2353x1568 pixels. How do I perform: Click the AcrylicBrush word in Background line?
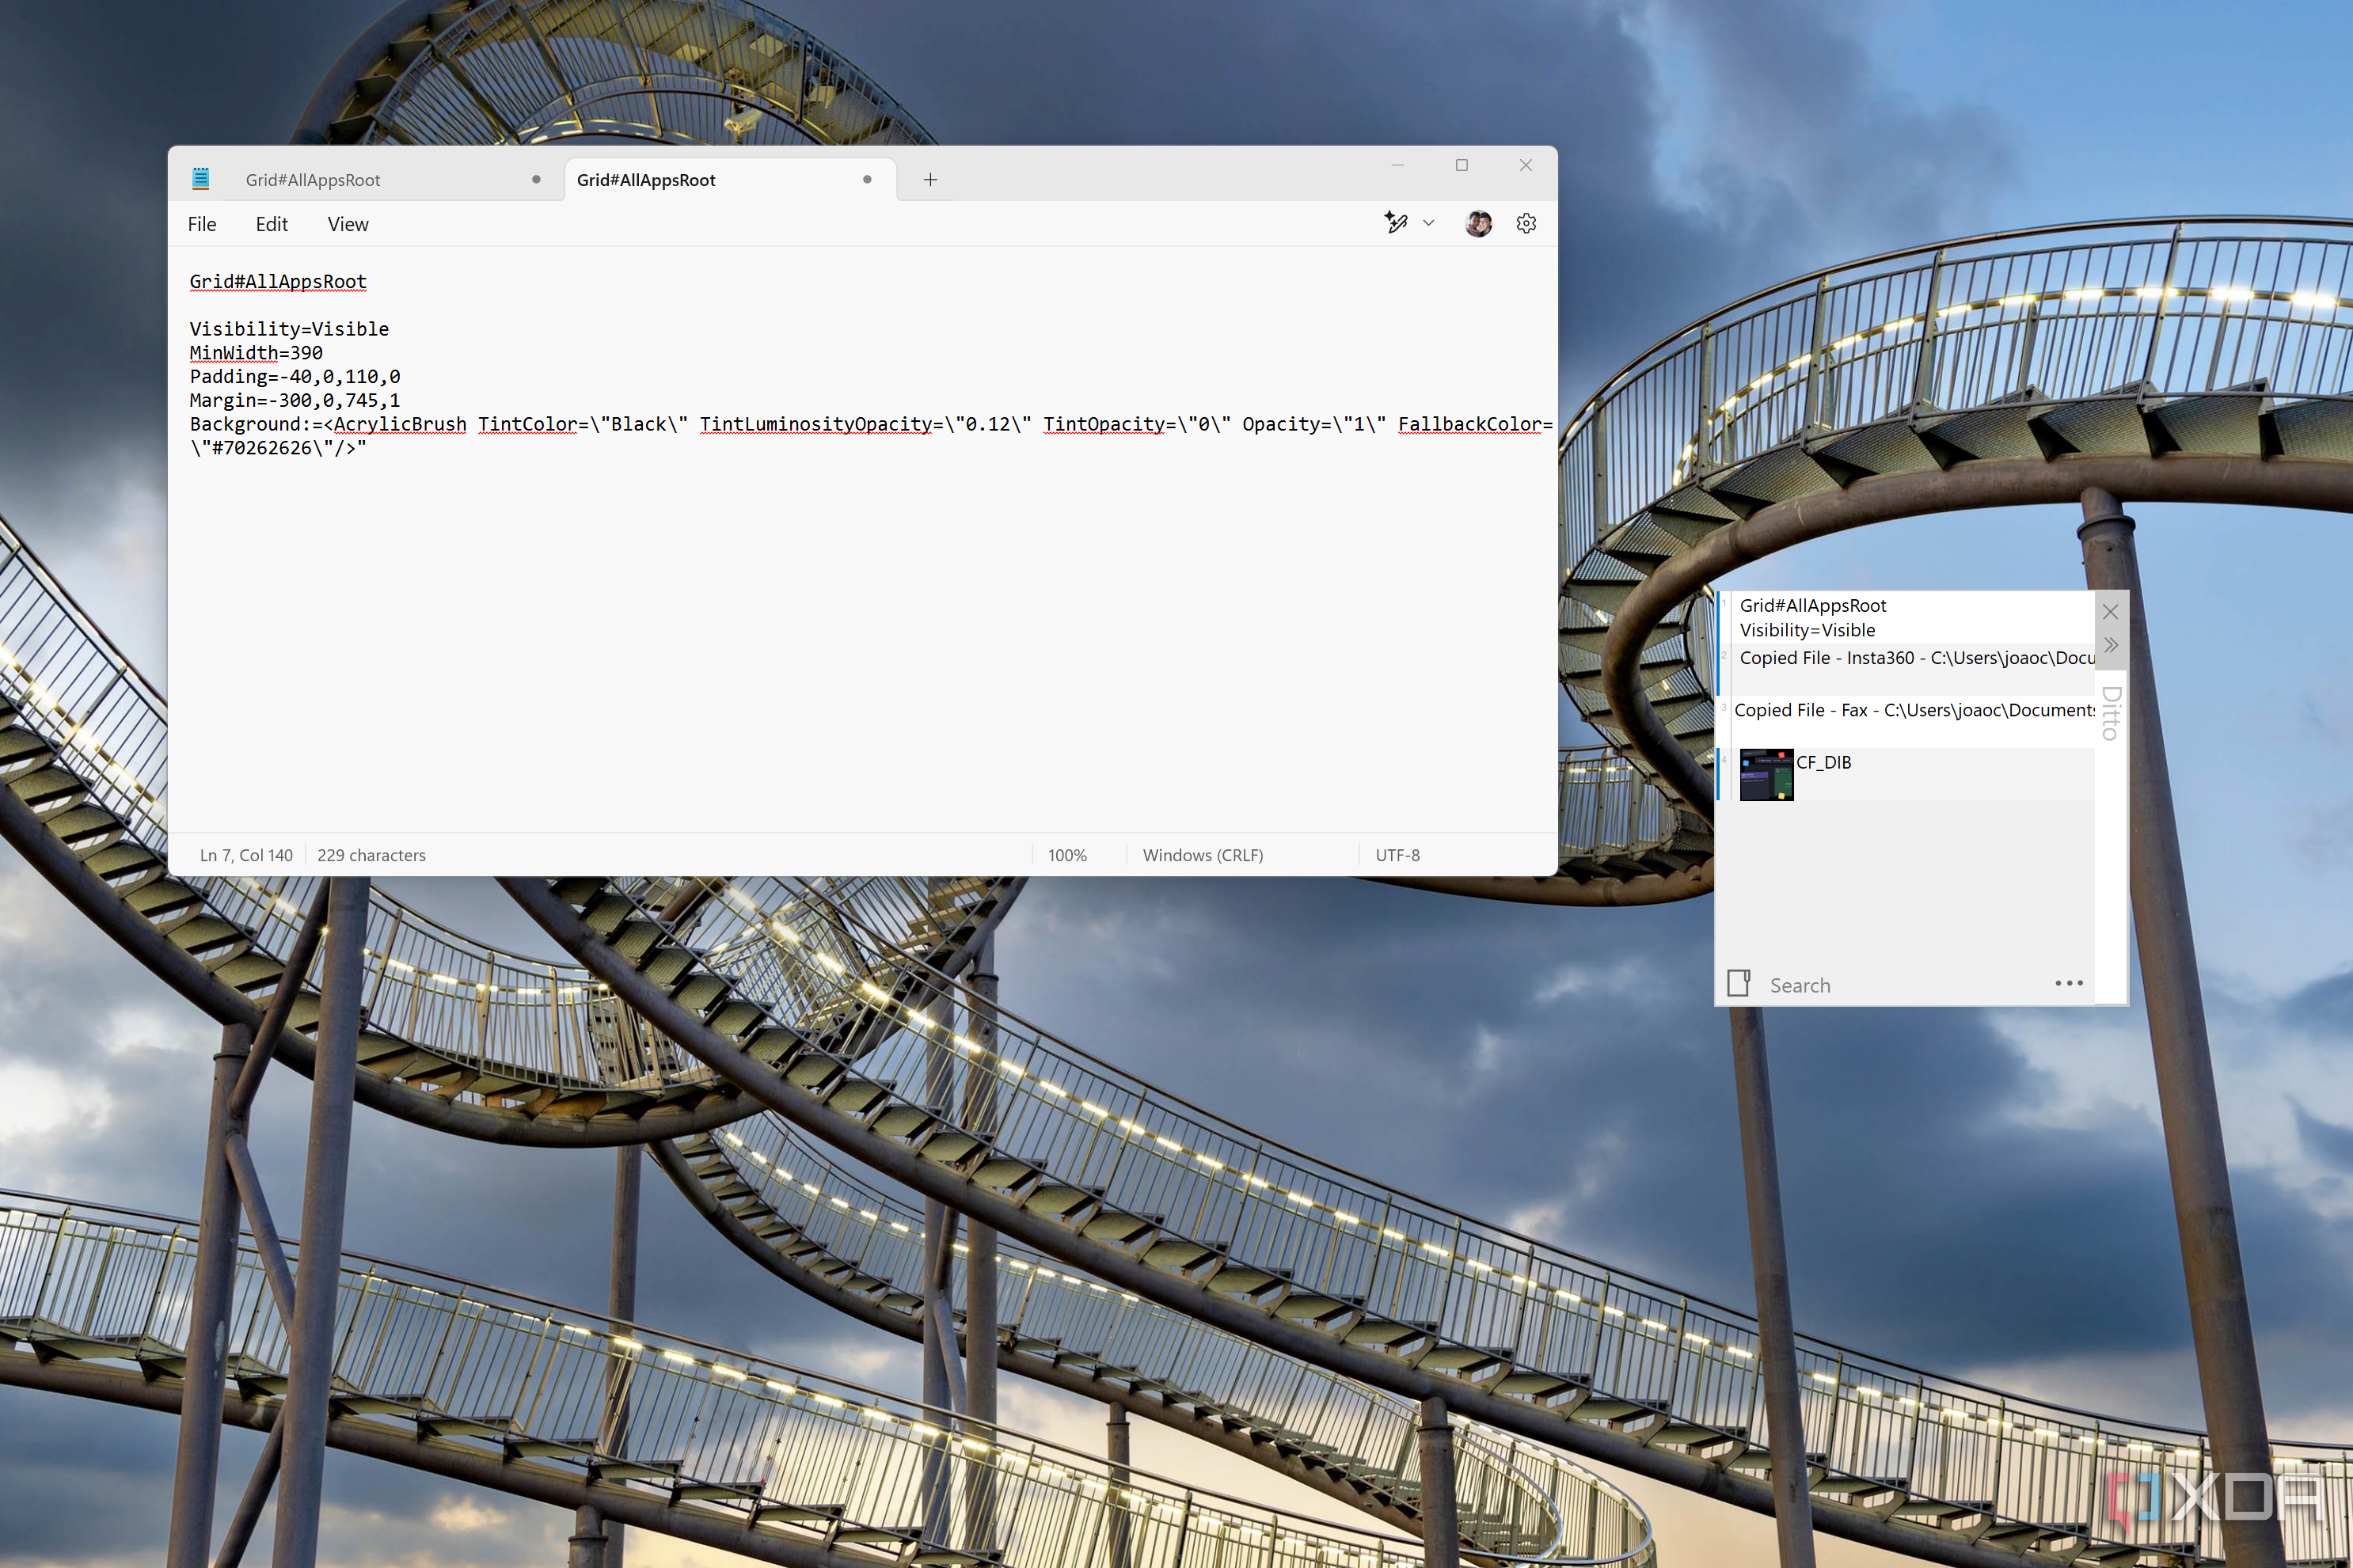point(400,424)
